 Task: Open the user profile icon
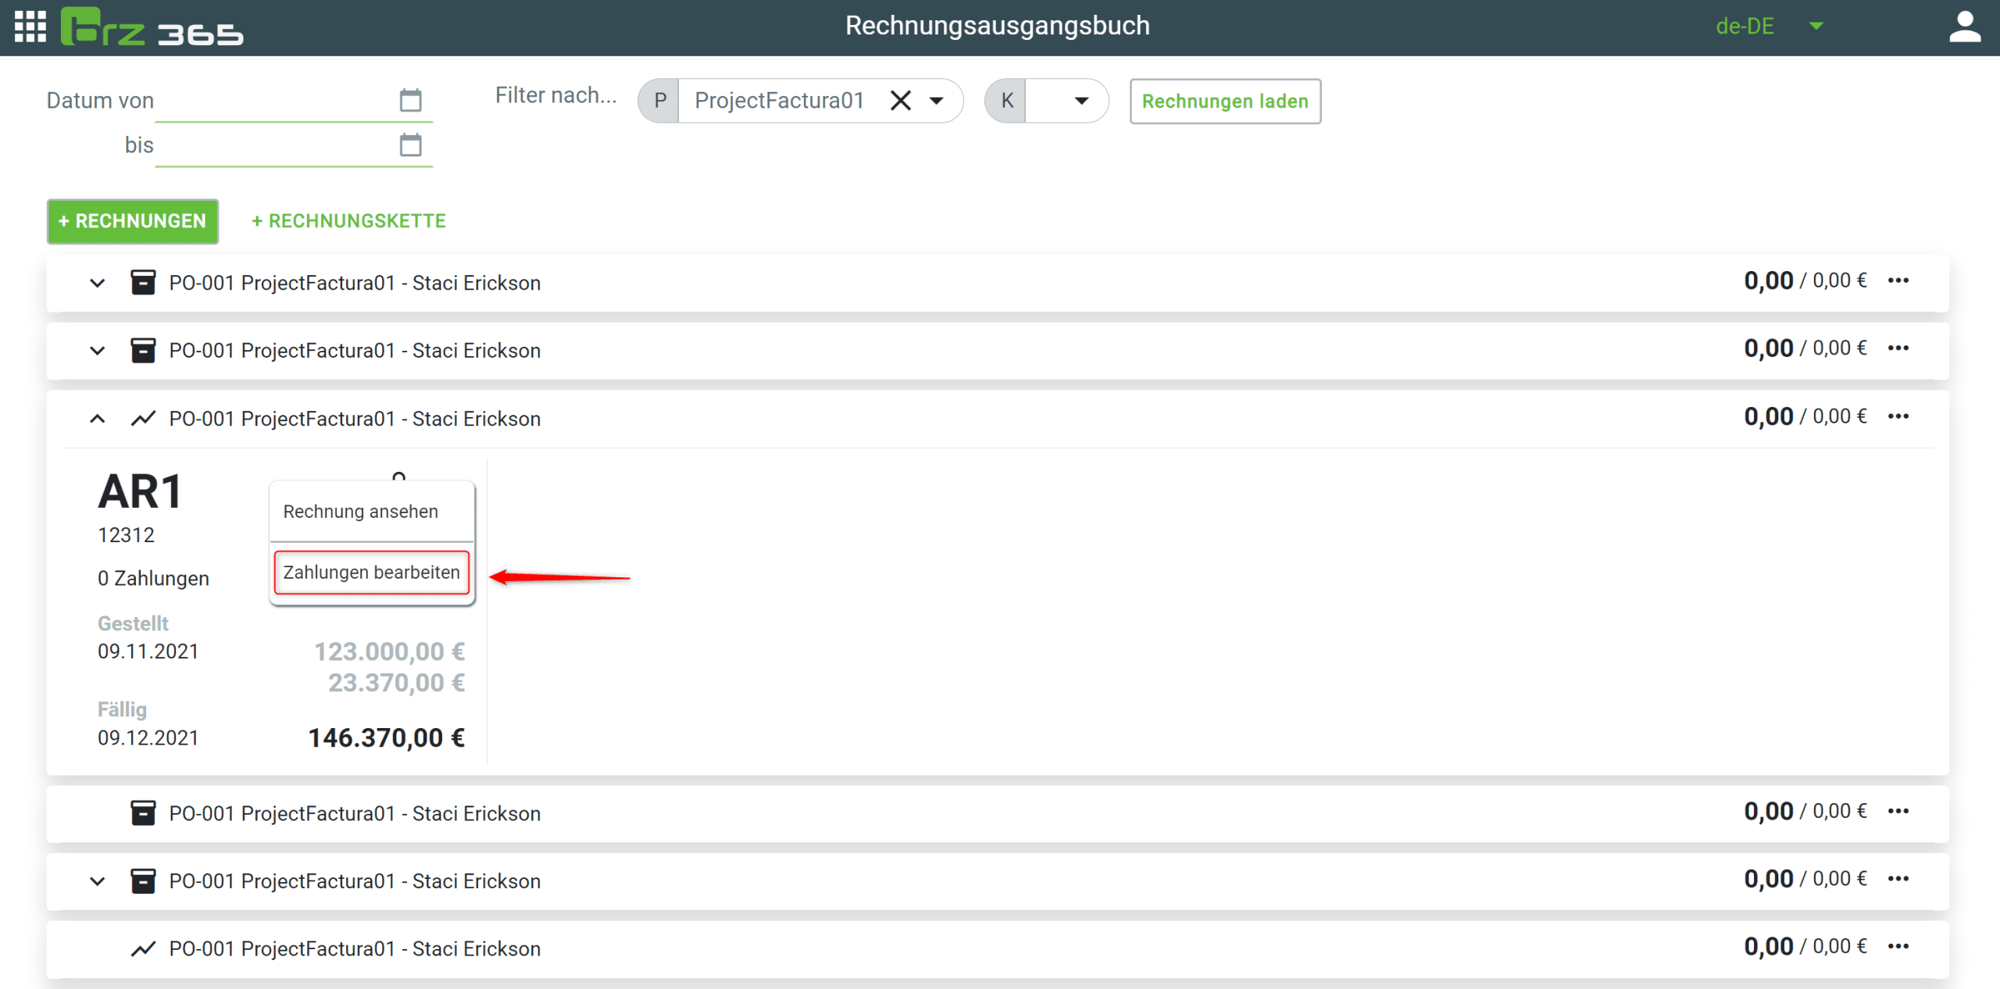[x=1965, y=27]
